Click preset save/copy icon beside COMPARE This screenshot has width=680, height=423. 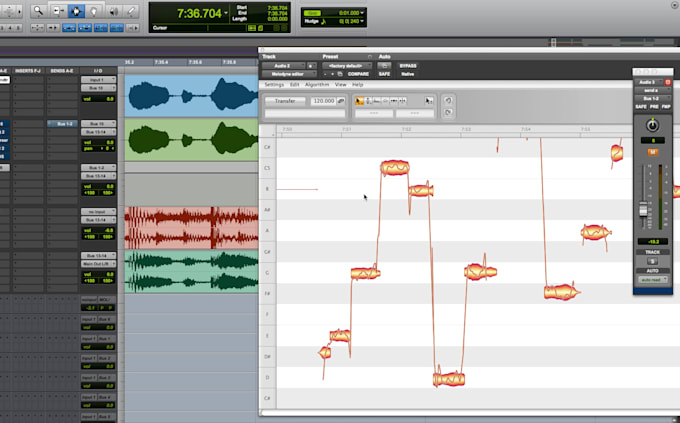point(340,74)
